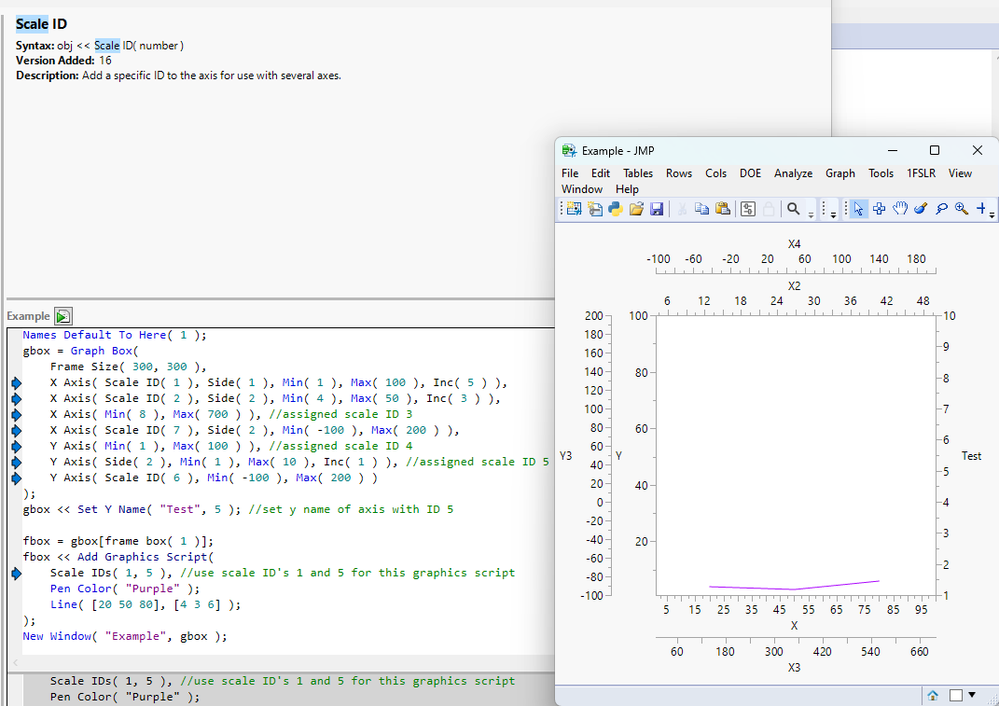Expand the toolbar overflow chevron
The height and width of the screenshot is (706, 999).
833,213
